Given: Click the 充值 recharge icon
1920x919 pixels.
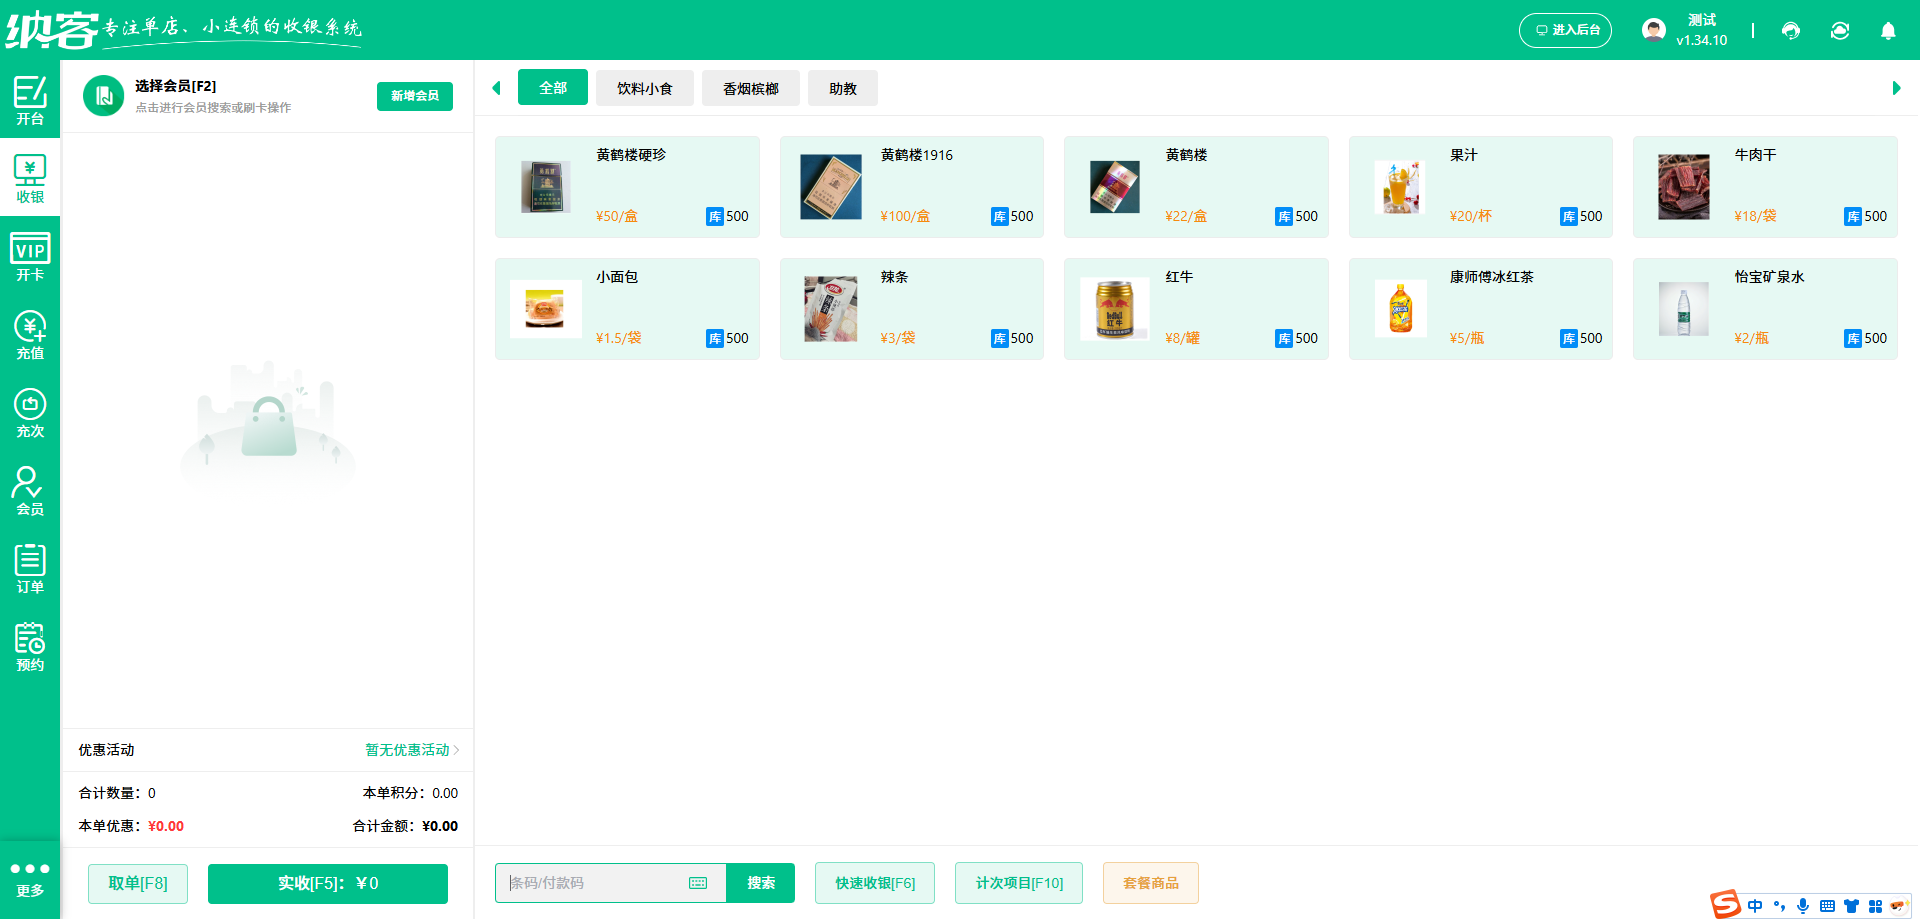Looking at the screenshot, I should pyautogui.click(x=30, y=334).
